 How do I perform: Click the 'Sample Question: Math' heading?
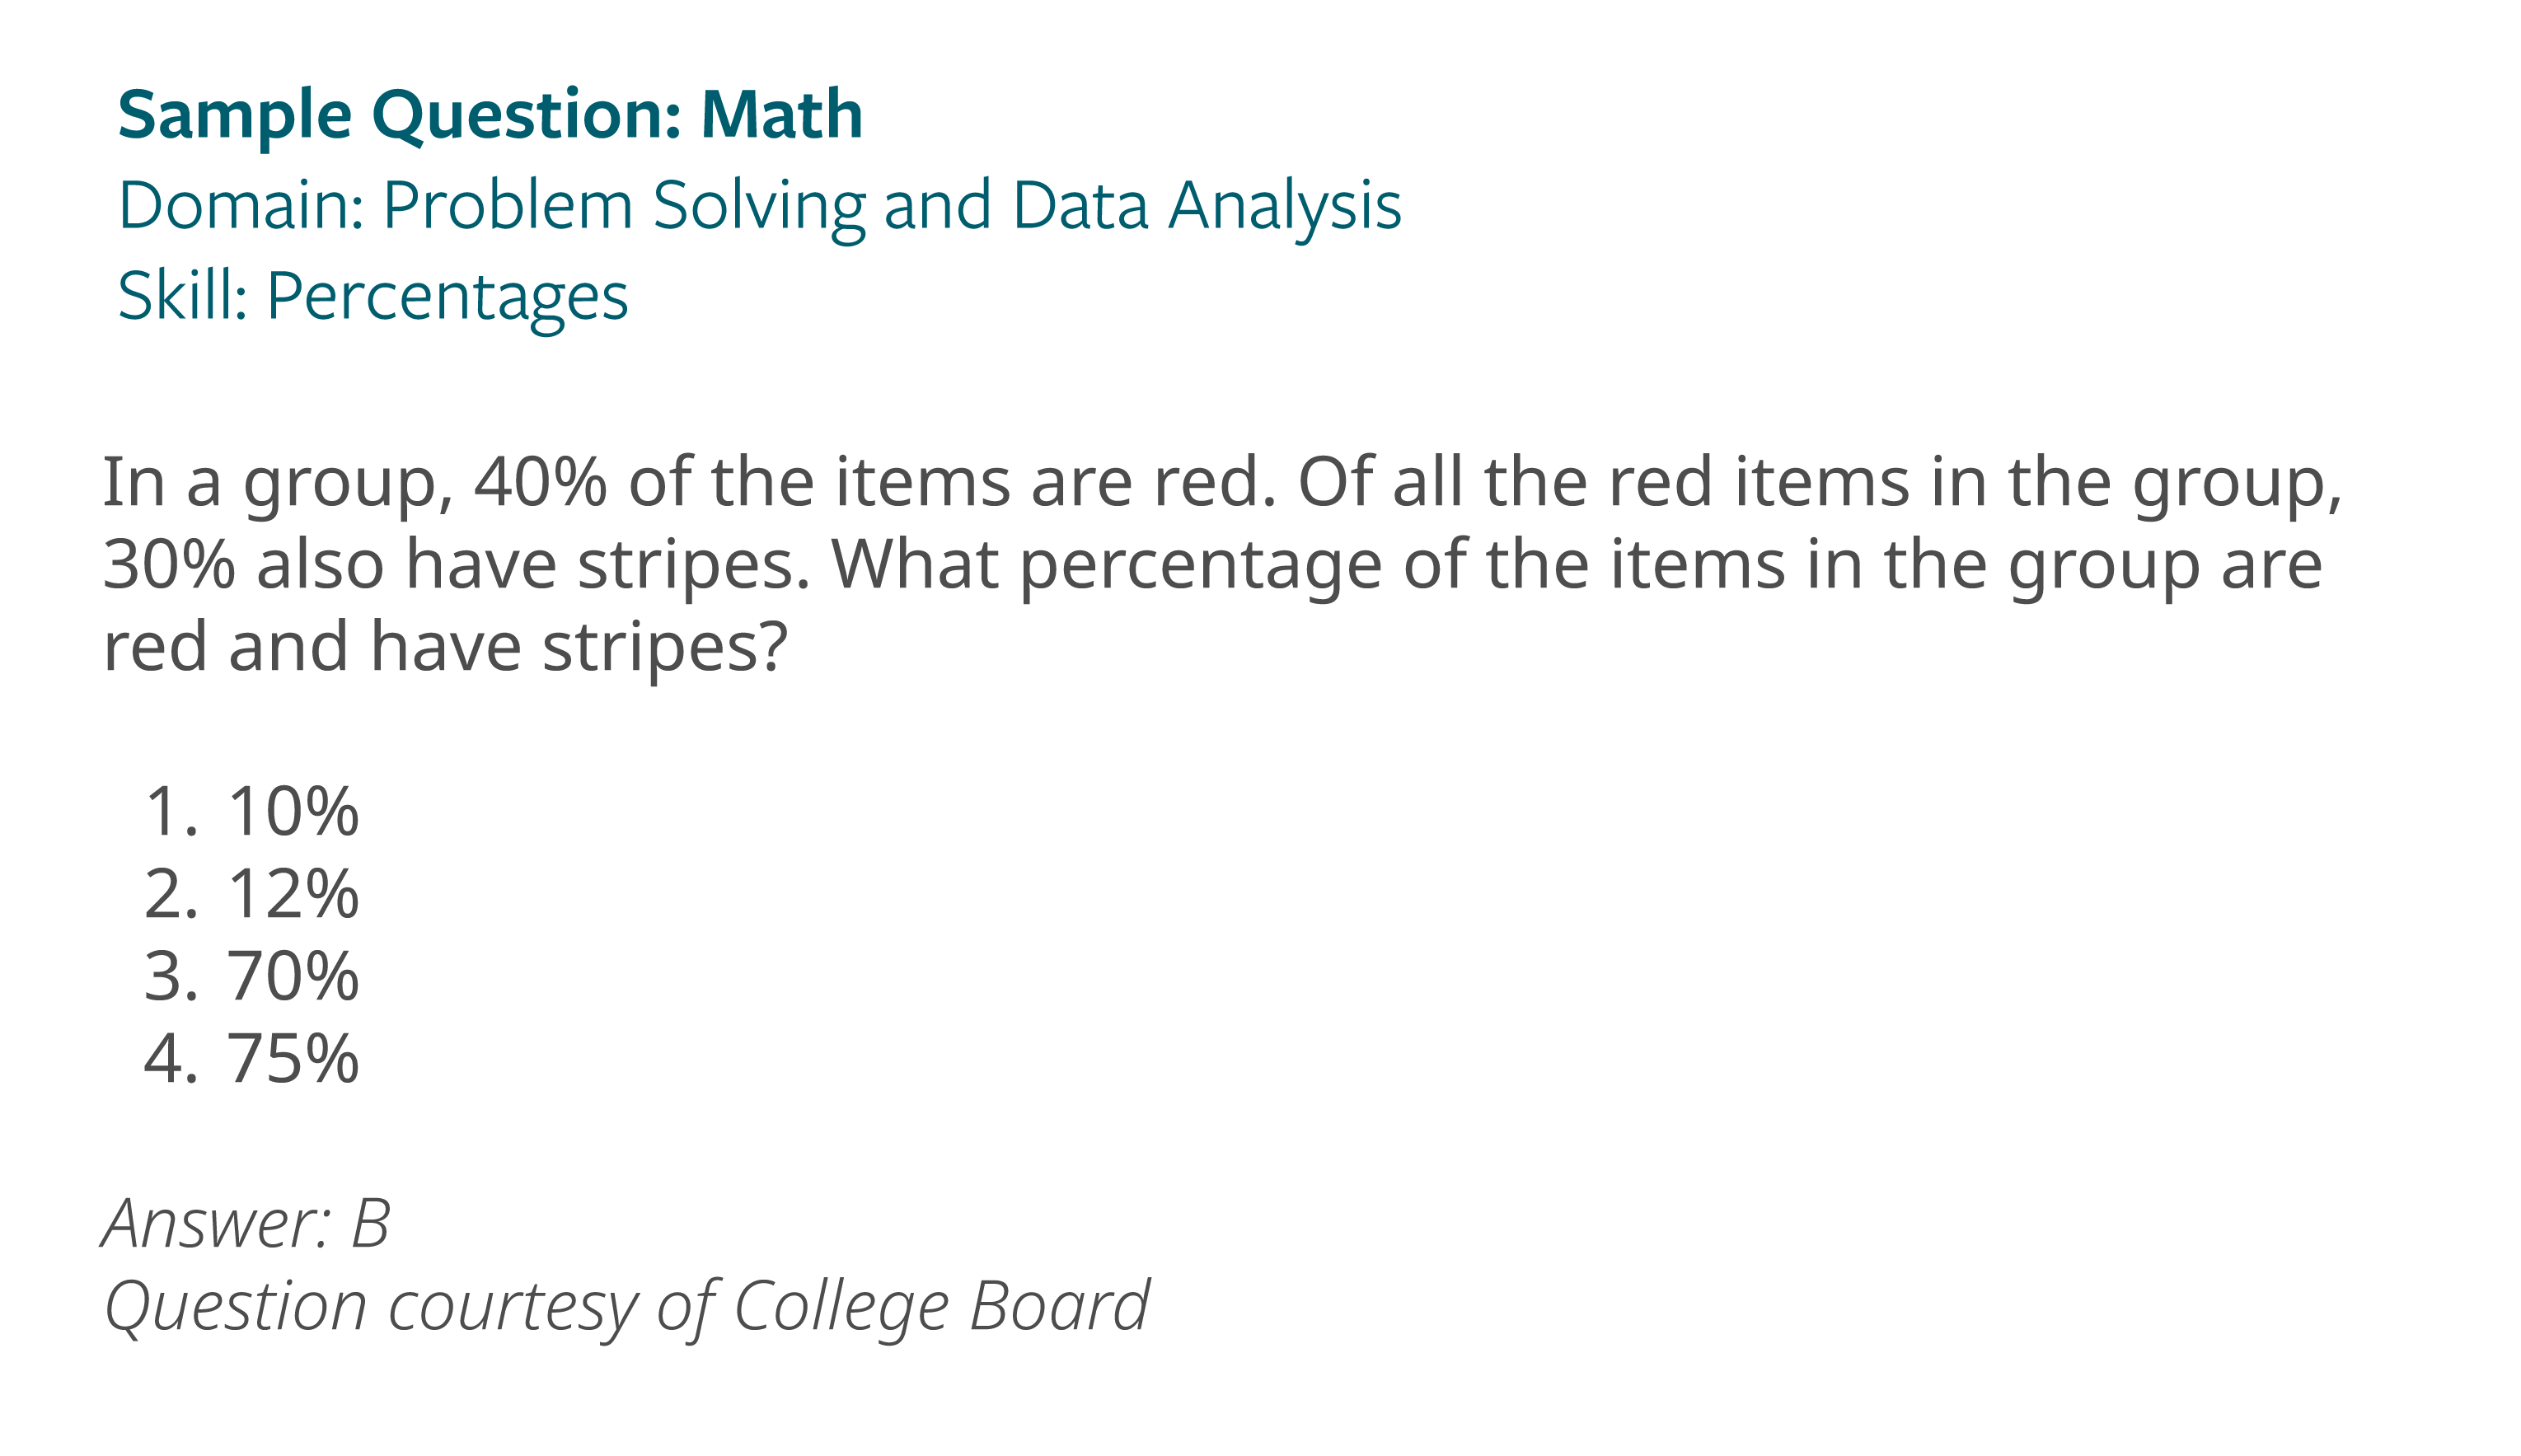point(490,117)
